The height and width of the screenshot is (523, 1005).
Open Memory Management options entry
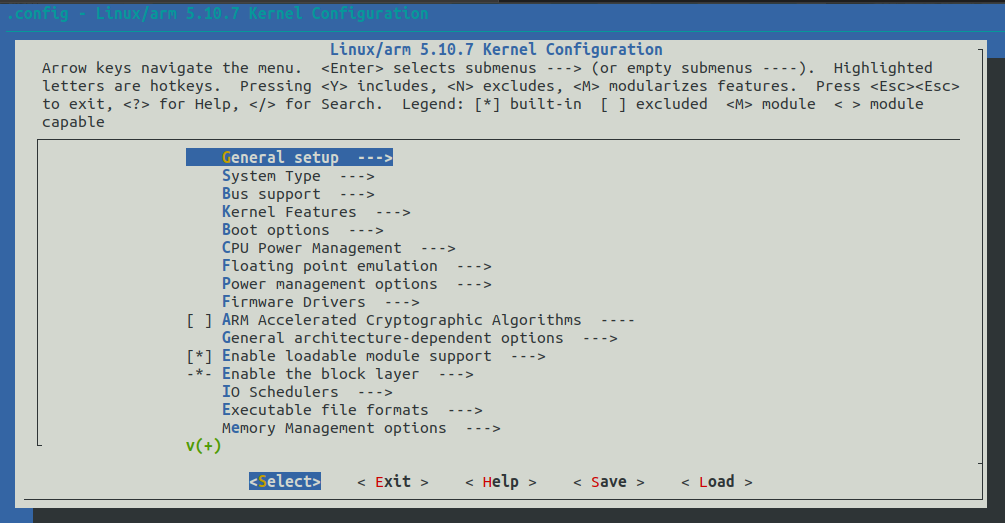(361, 428)
